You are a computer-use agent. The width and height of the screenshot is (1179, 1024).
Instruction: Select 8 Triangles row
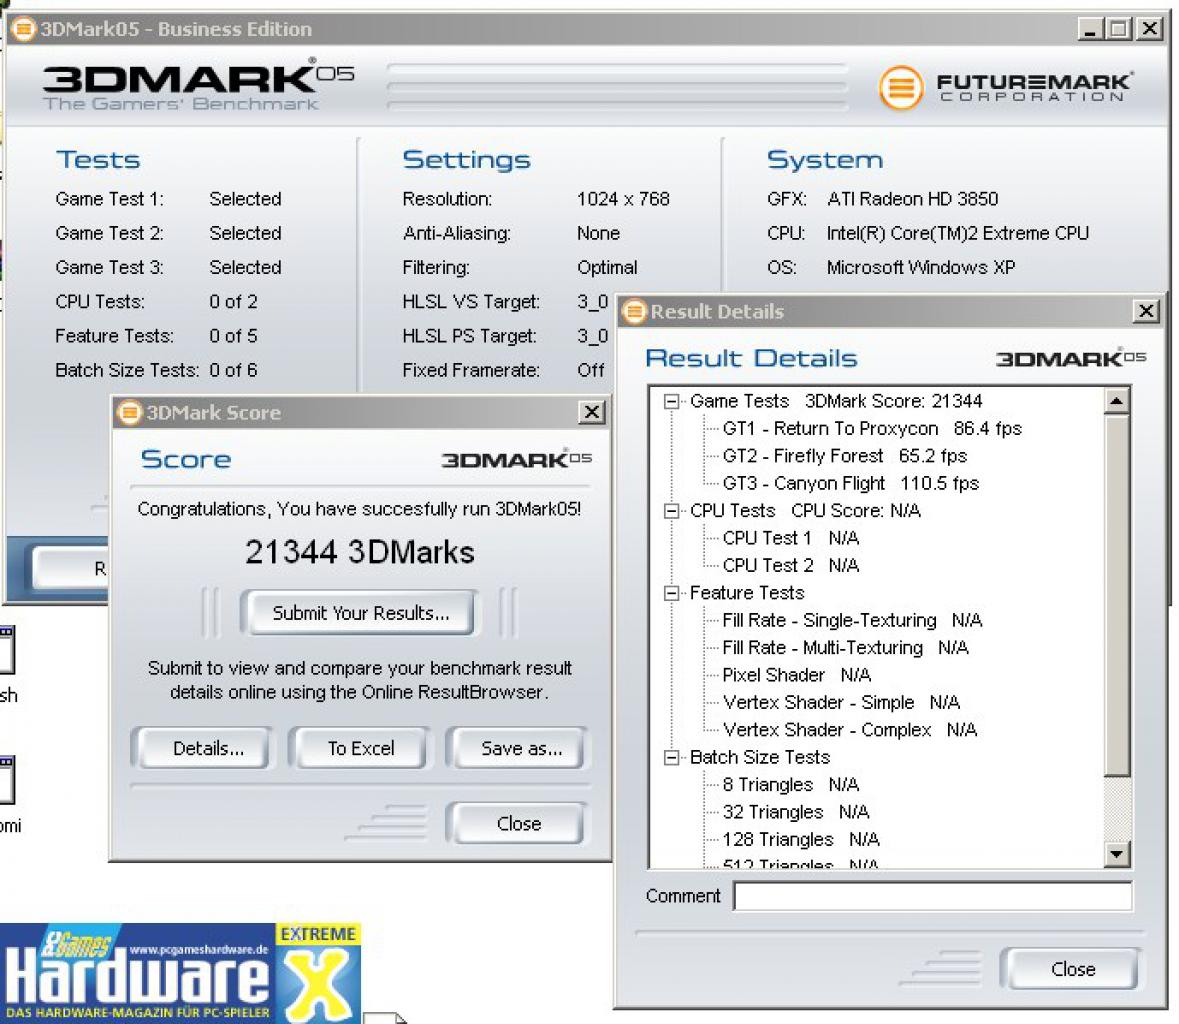click(790, 785)
